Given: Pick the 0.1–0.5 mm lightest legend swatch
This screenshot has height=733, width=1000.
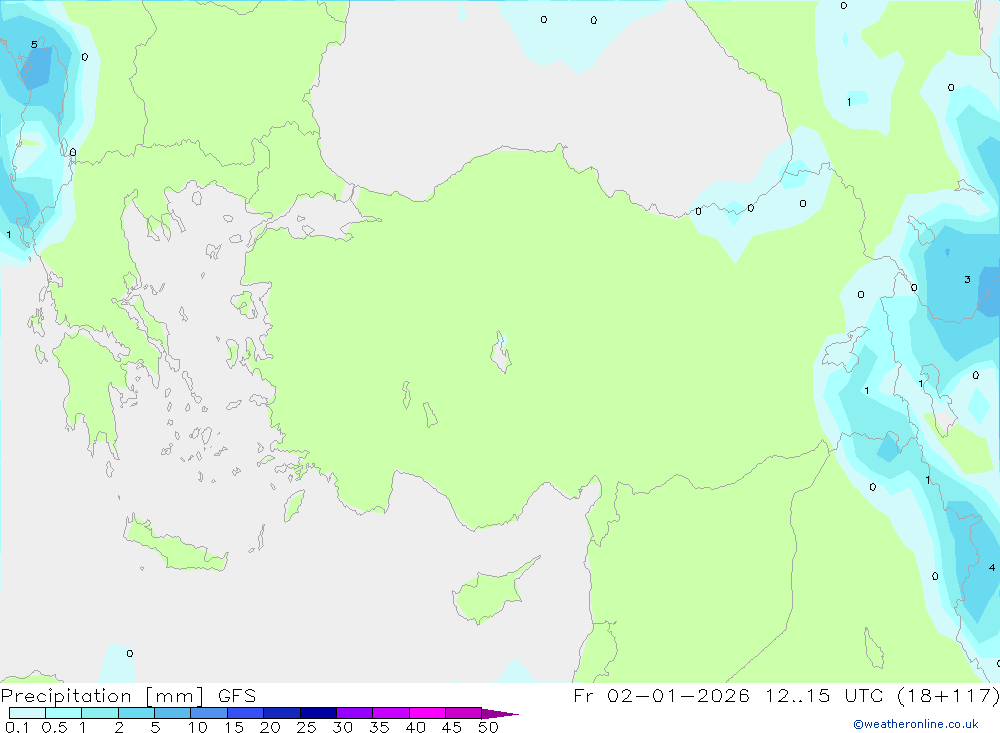Looking at the screenshot, I should [27, 713].
